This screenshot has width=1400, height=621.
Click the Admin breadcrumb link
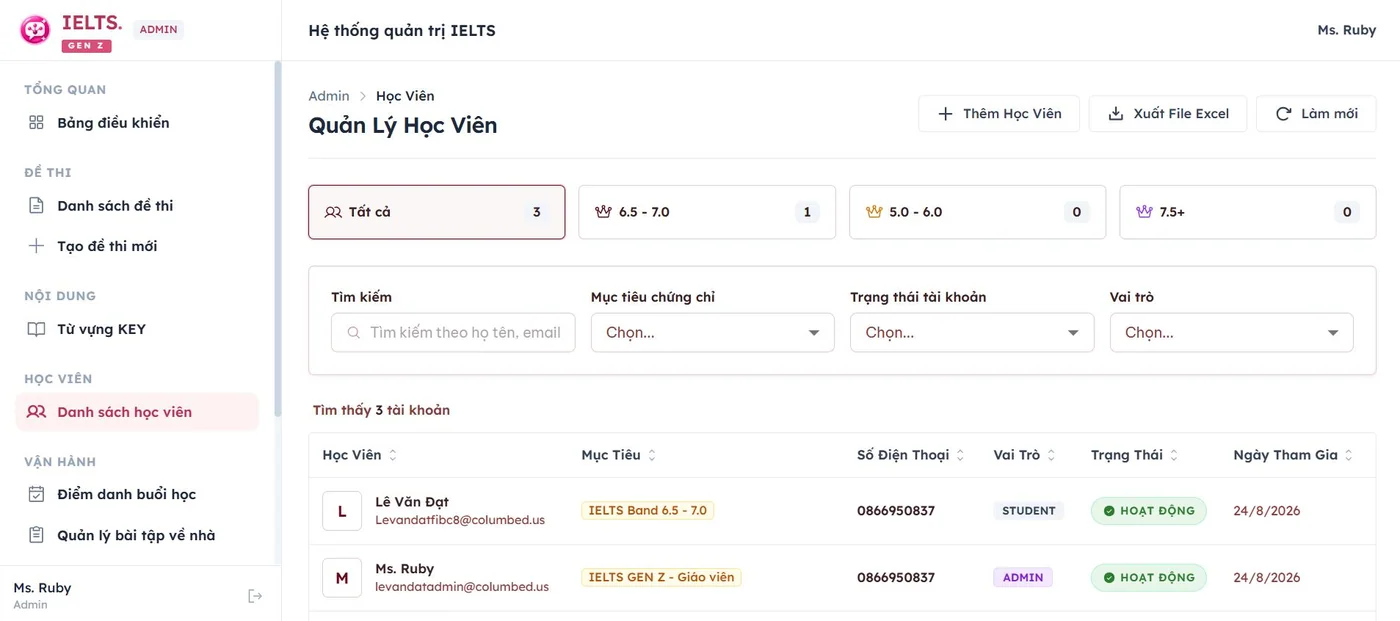pyautogui.click(x=329, y=96)
